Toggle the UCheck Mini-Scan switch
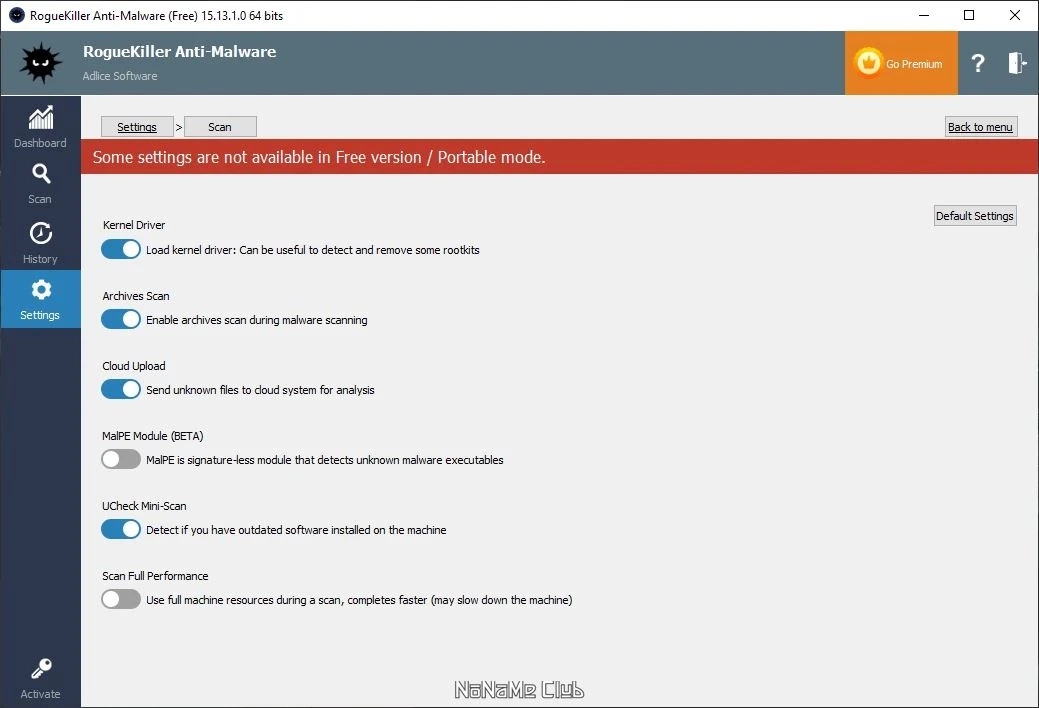1039x708 pixels. pos(121,529)
